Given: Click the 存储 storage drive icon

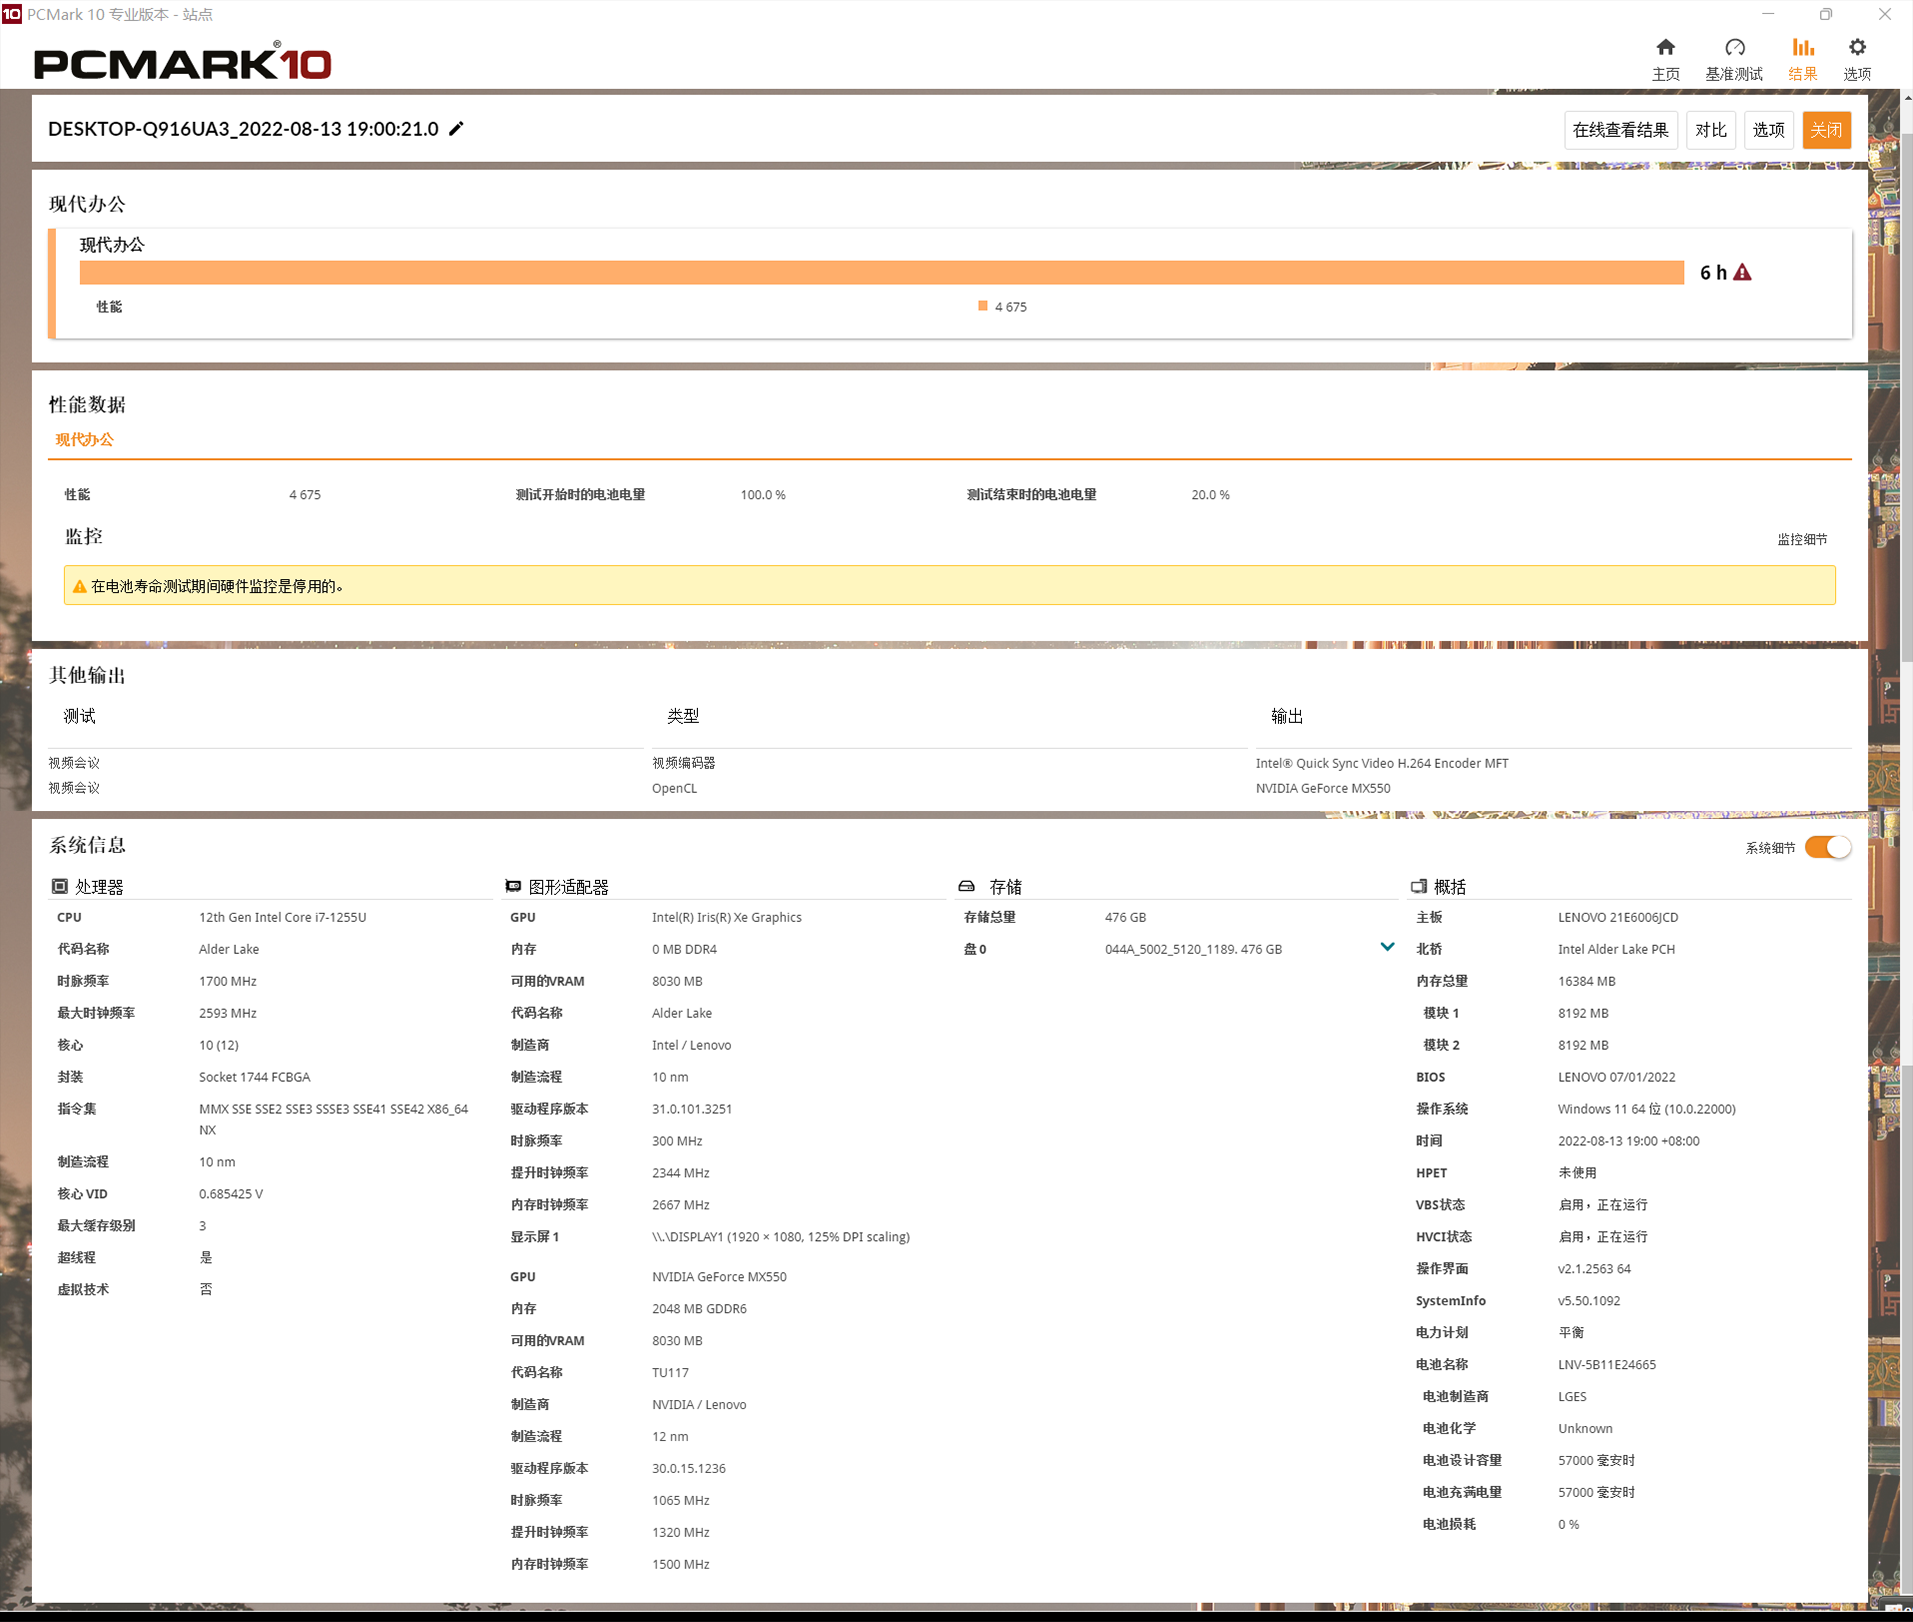Looking at the screenshot, I should pos(966,886).
